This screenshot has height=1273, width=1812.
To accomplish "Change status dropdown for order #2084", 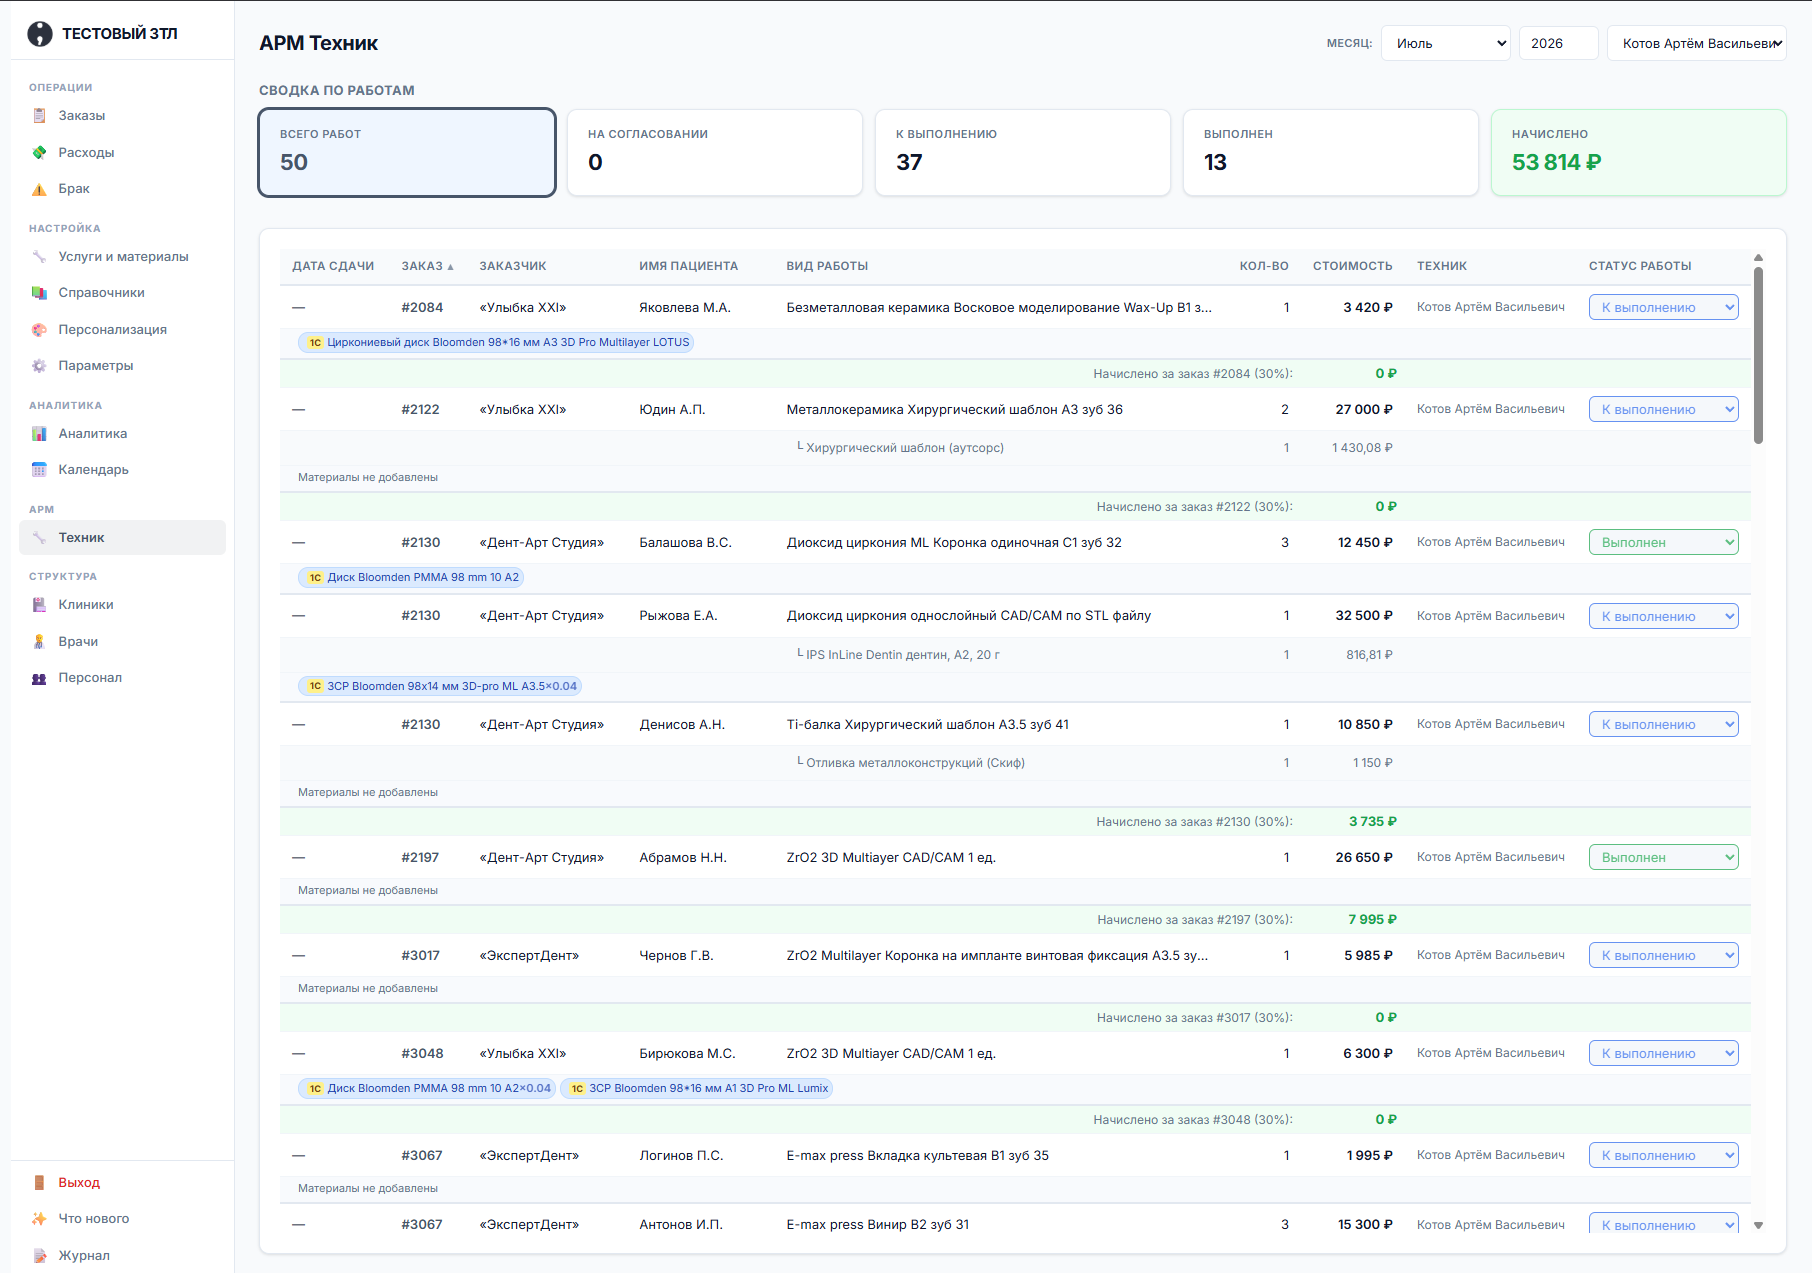I will (1663, 308).
